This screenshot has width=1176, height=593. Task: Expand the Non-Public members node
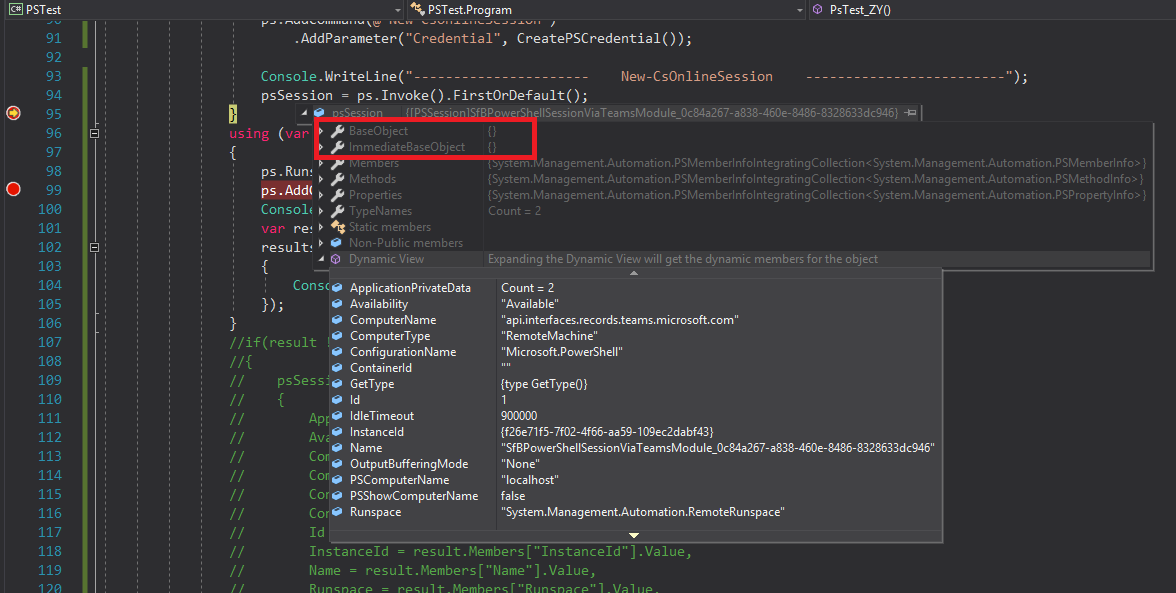[322, 243]
